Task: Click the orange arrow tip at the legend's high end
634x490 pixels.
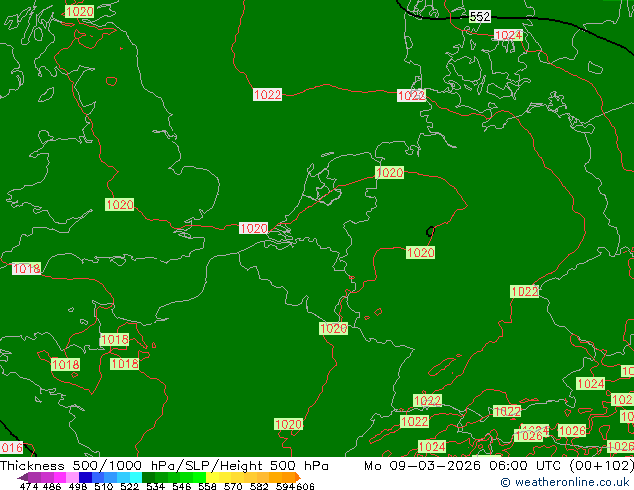Action: (298, 477)
